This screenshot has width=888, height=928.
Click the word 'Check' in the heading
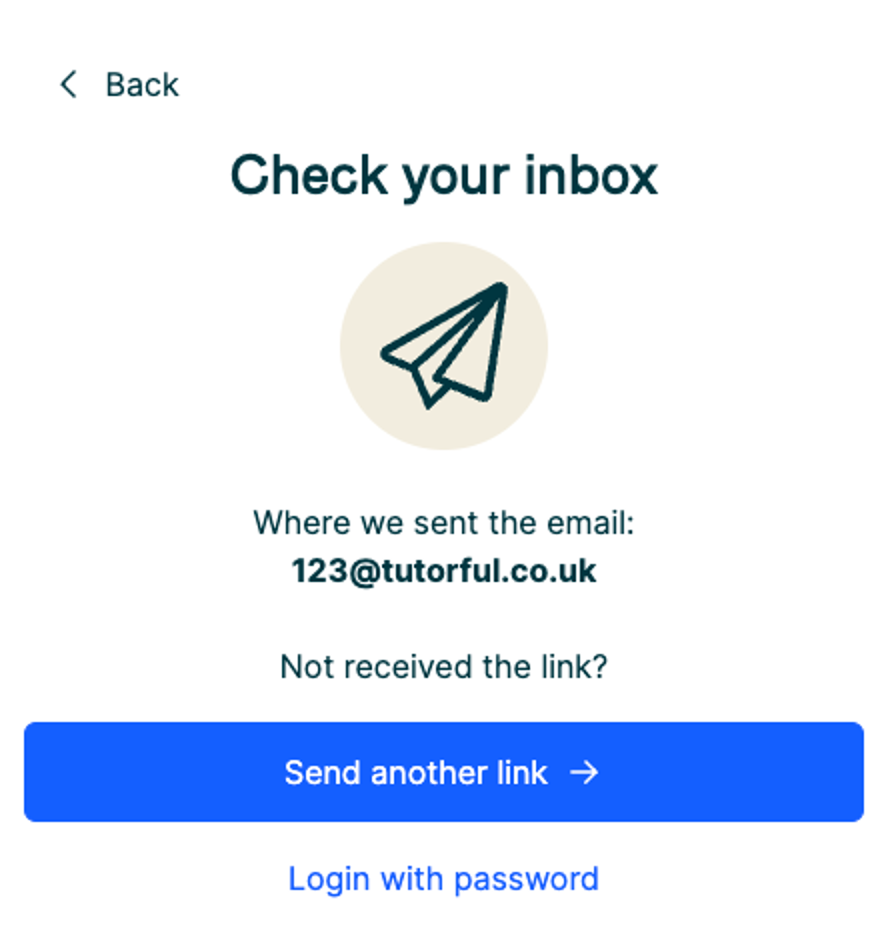(x=309, y=175)
